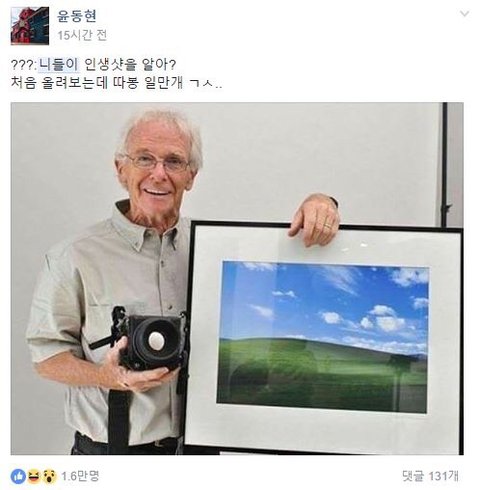
Task: Open the 윤동현 profile name link
Action: pos(77,15)
